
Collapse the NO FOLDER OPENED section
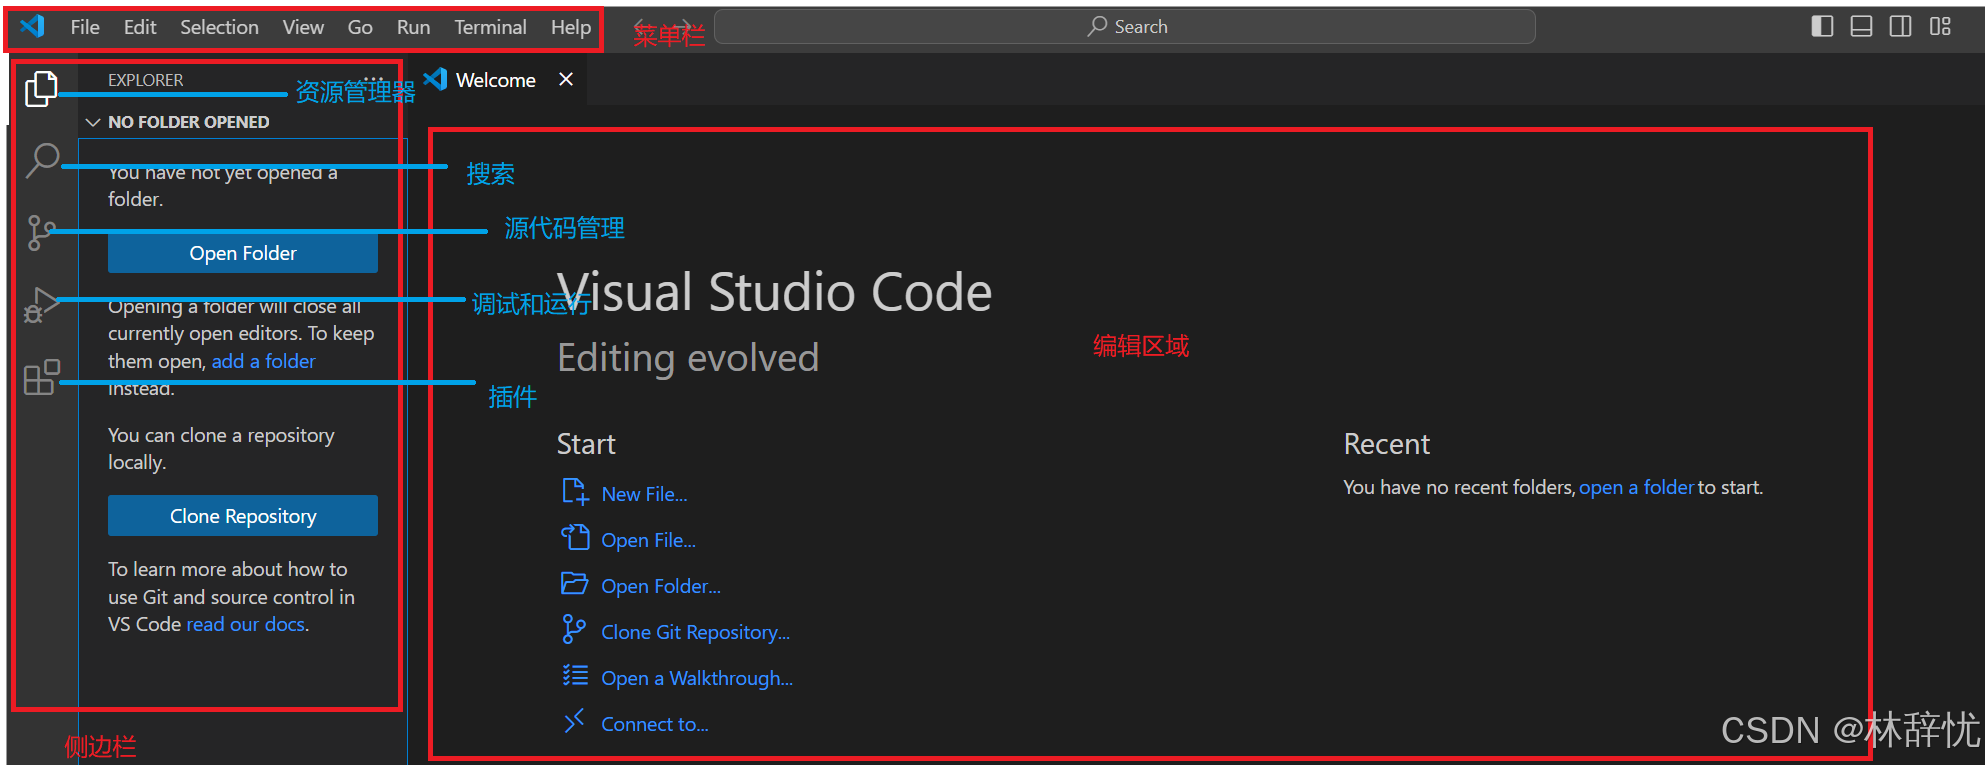[x=93, y=122]
